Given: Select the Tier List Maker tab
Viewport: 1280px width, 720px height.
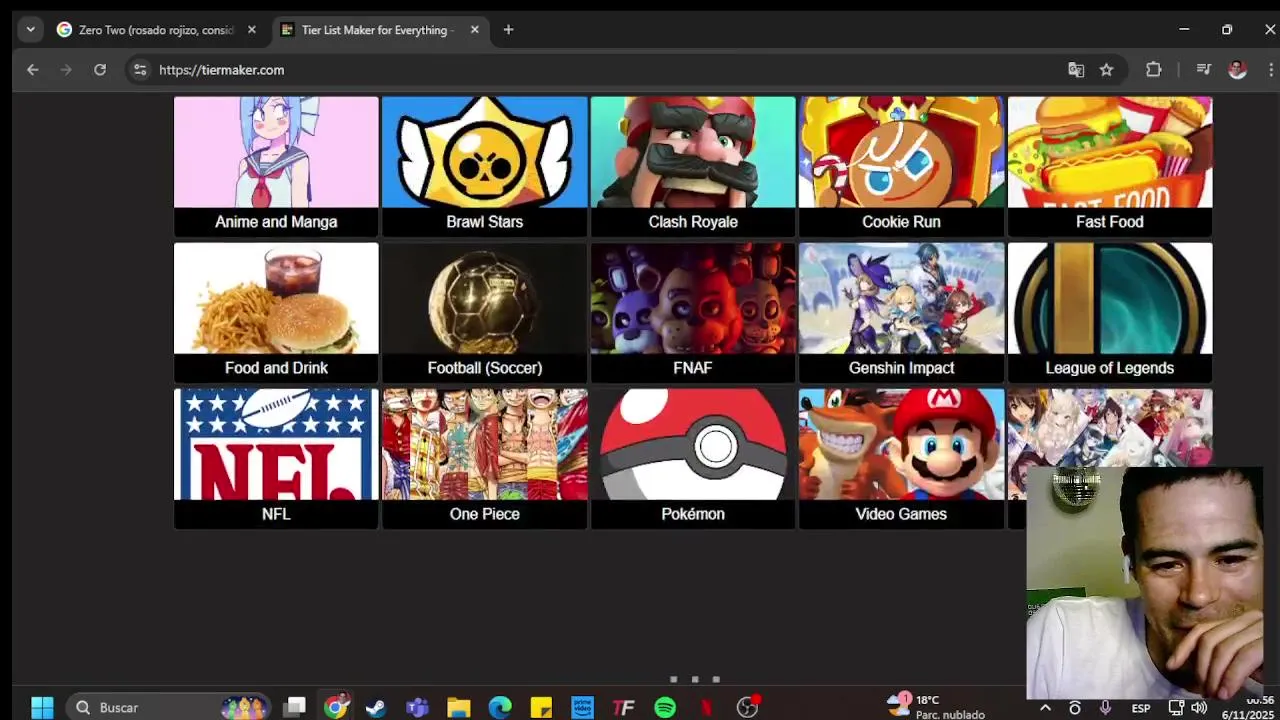Looking at the screenshot, I should coord(378,30).
